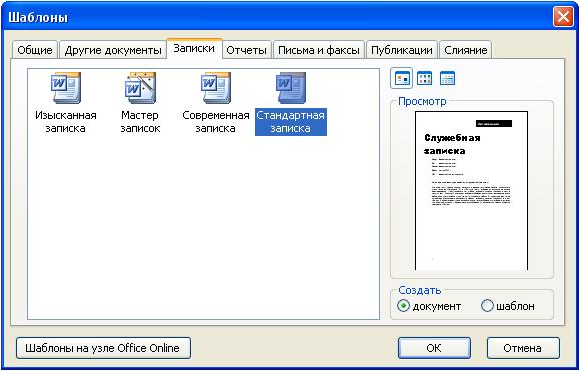Select the Современная записка template icon
The width and height of the screenshot is (579, 377).
coord(216,88)
